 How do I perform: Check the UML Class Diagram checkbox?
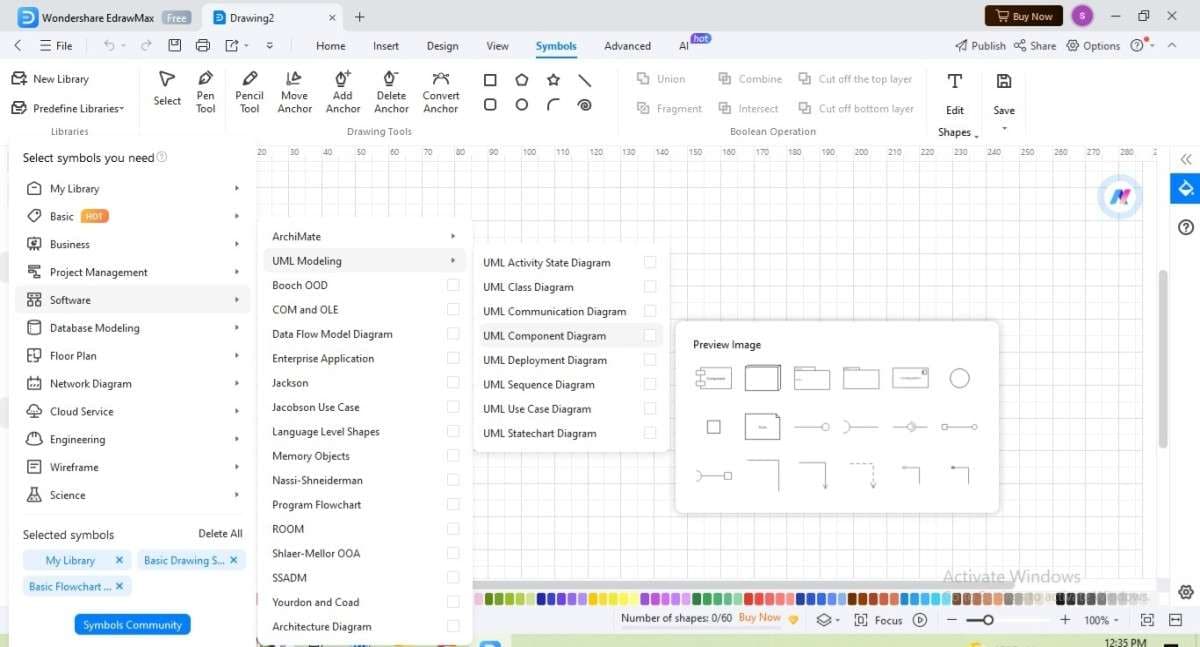[650, 287]
